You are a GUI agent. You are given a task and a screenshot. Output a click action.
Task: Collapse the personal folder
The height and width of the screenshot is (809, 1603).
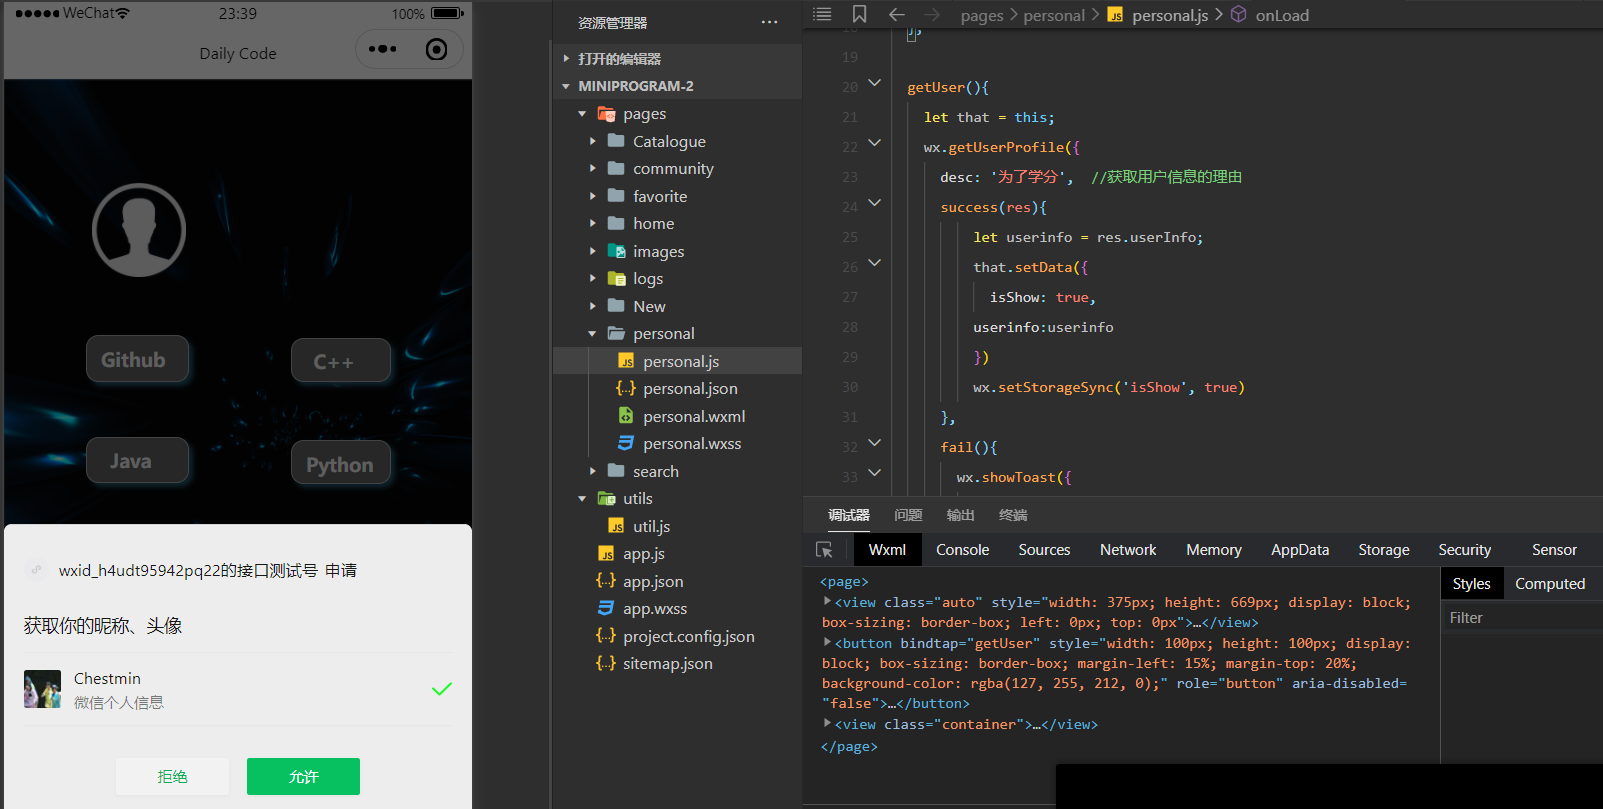(592, 333)
